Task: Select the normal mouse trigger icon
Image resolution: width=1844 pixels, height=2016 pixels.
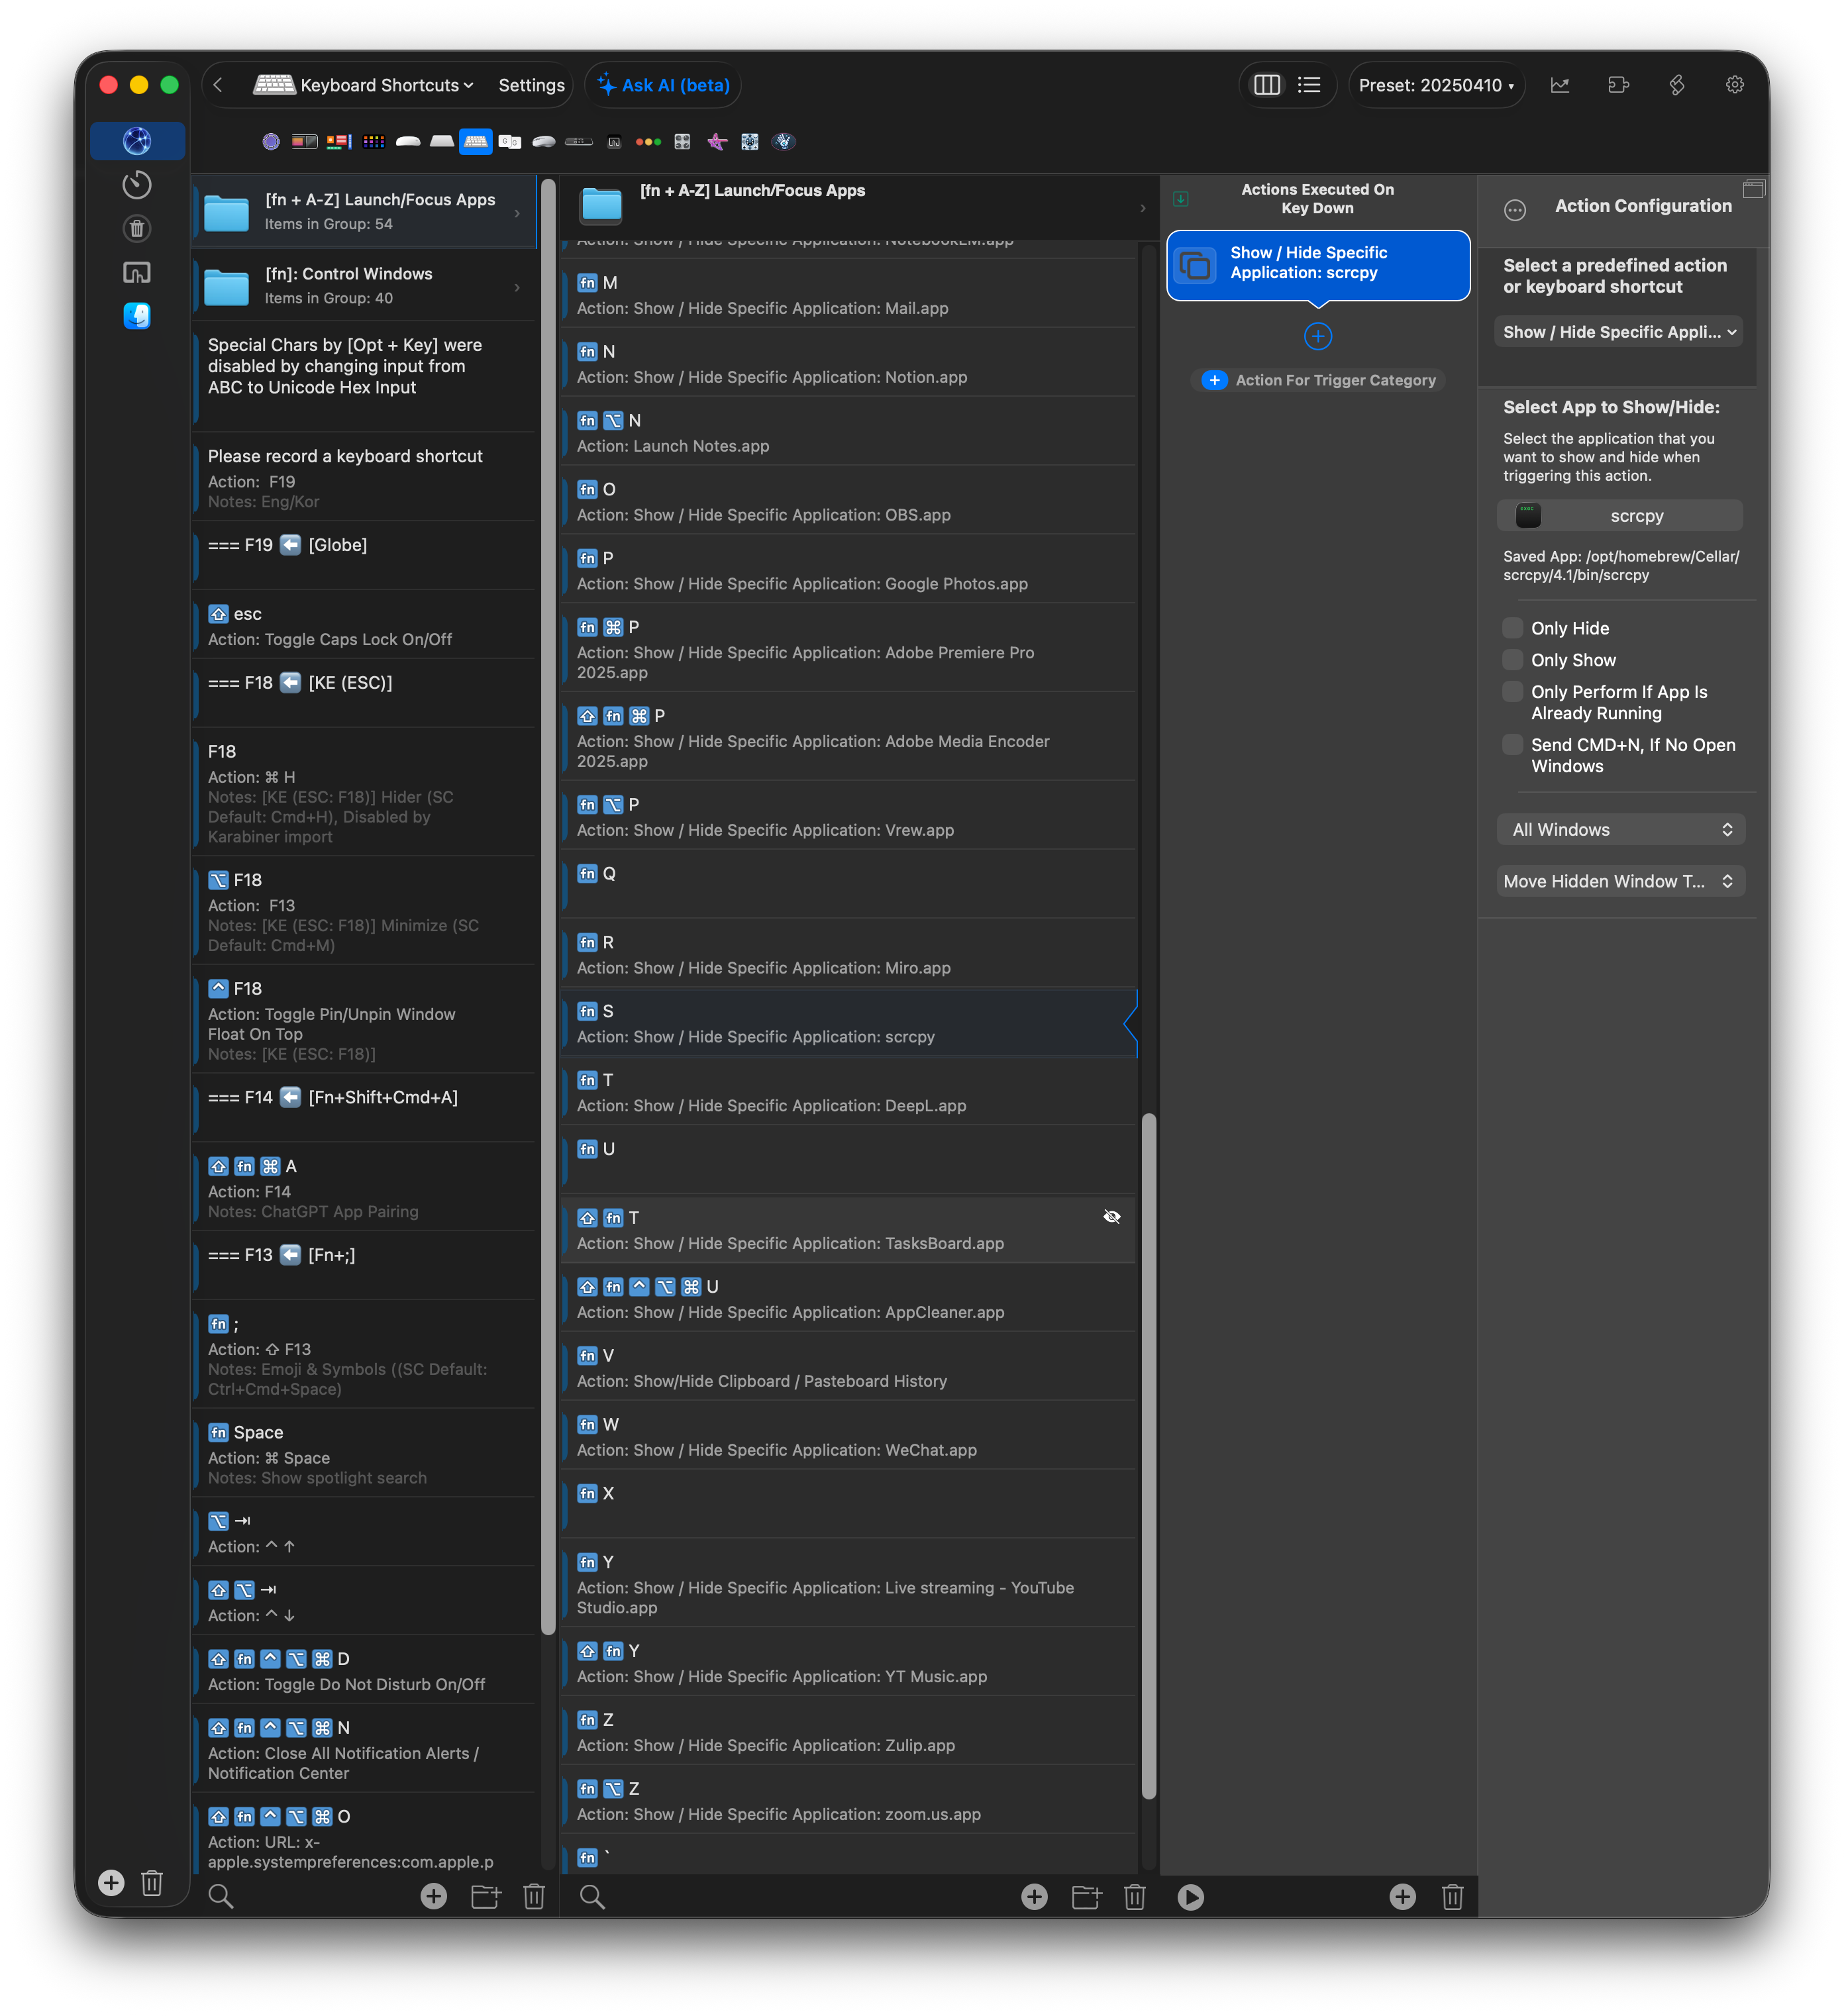Action: (x=544, y=142)
